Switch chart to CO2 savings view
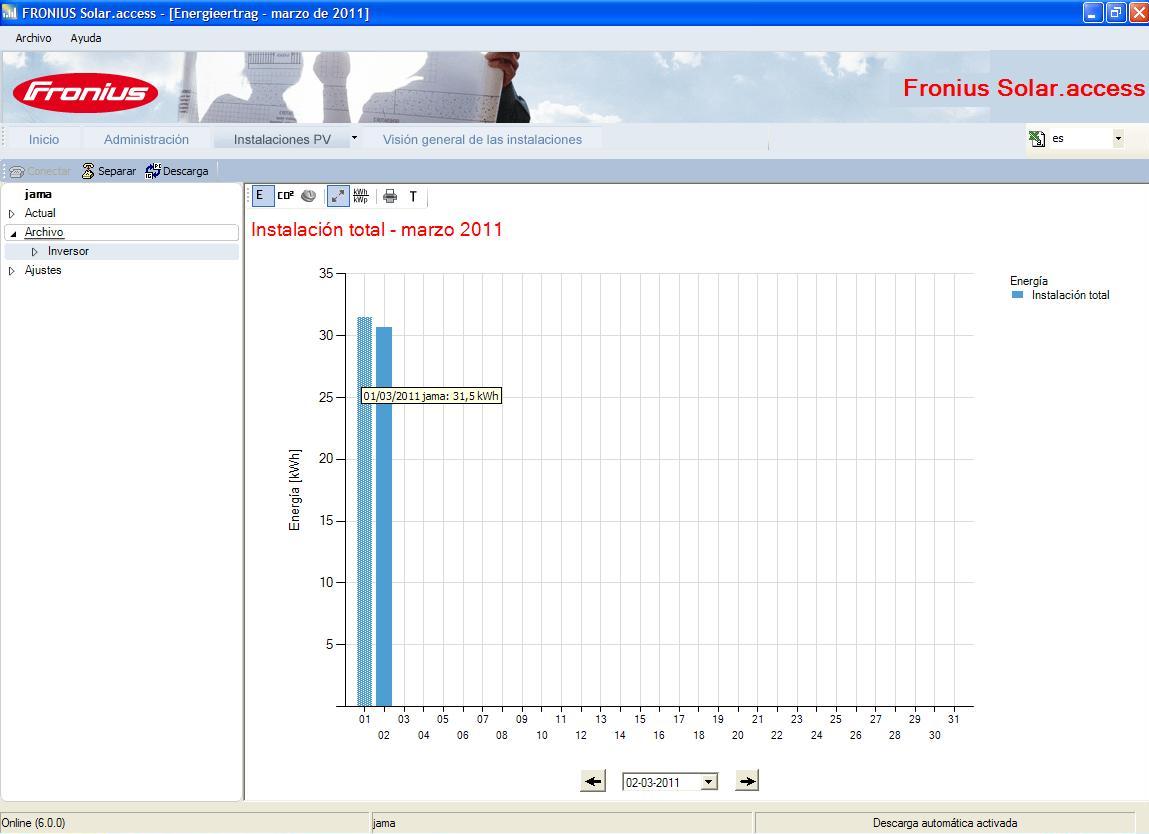Viewport: 1149px width, 834px height. tap(285, 196)
